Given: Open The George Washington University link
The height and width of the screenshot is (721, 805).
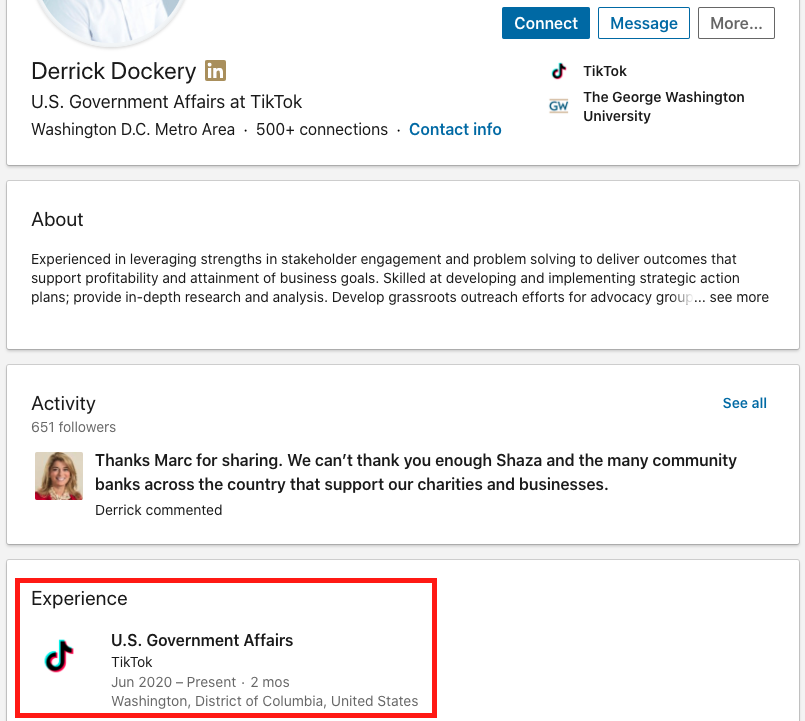Looking at the screenshot, I should [x=663, y=106].
